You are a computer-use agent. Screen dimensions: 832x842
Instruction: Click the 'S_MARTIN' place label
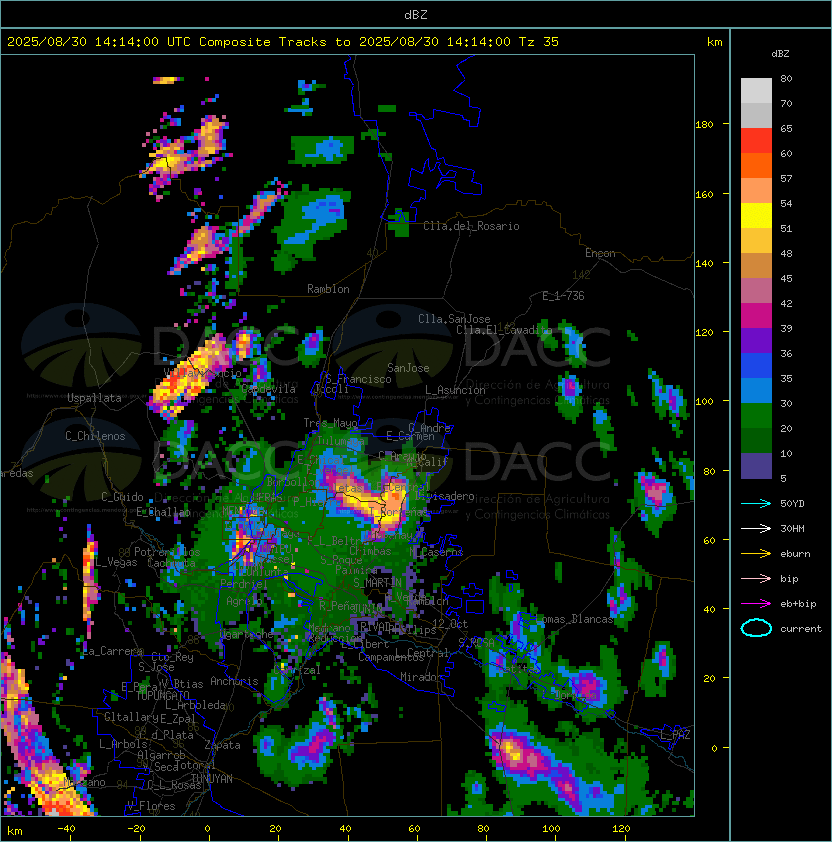point(378,583)
